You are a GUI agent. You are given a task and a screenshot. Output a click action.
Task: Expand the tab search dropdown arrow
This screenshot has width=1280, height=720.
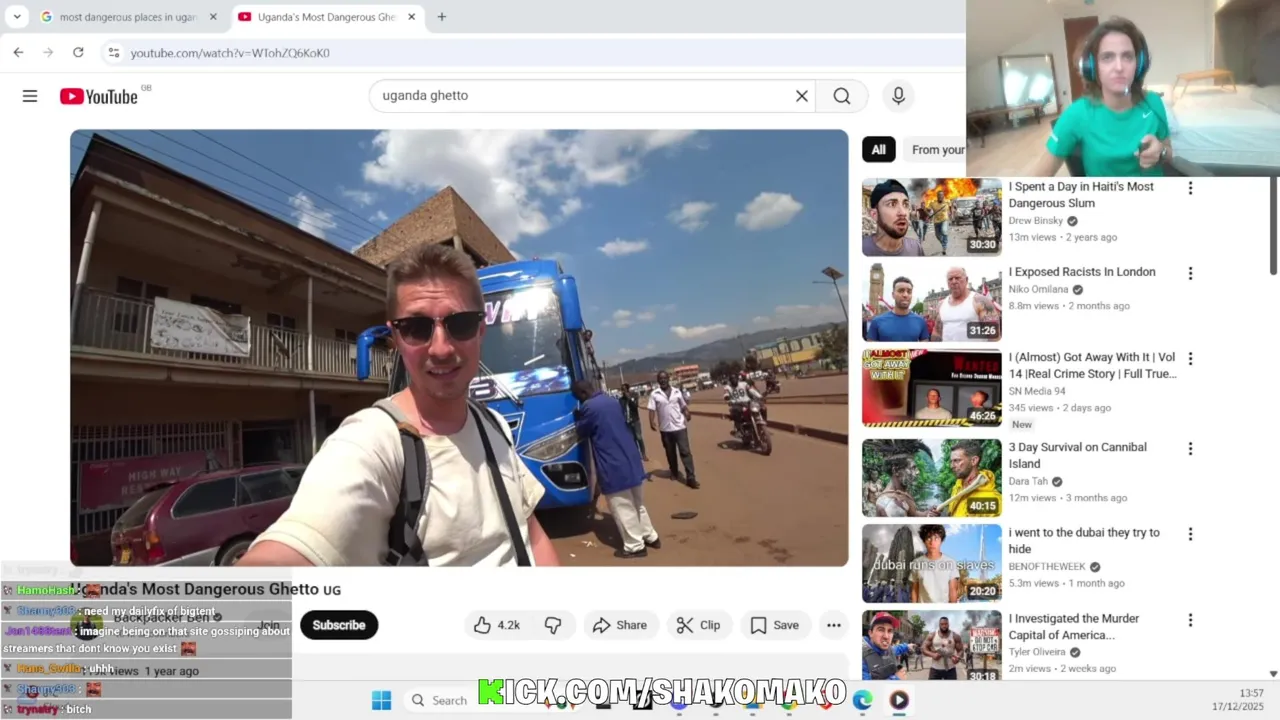17,17
